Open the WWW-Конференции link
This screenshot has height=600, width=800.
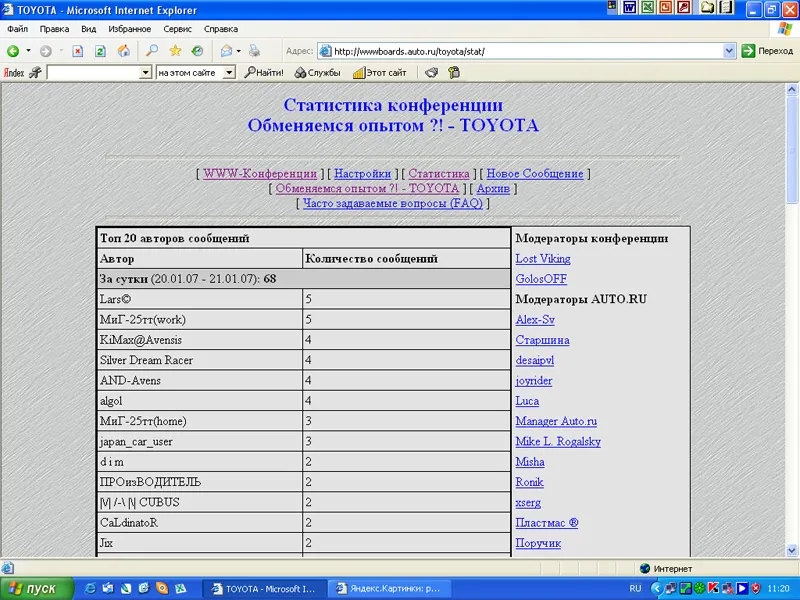pyautogui.click(x=260, y=173)
